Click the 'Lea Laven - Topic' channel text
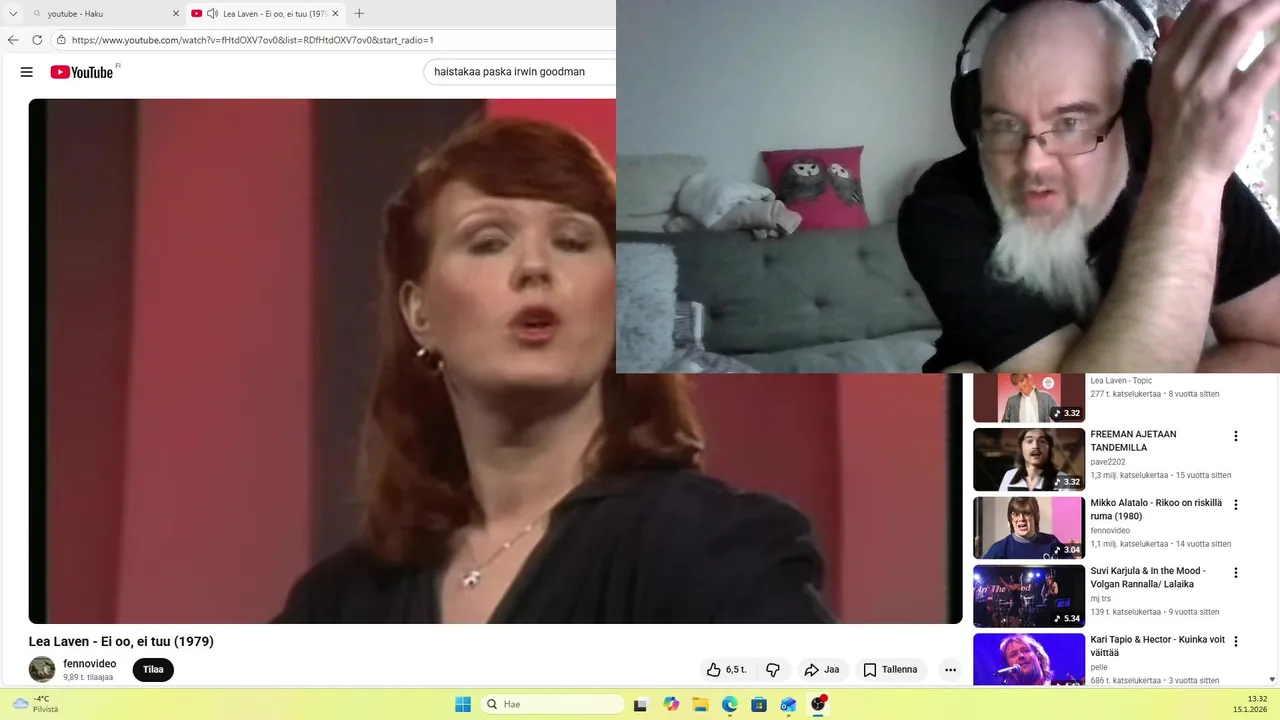Viewport: 1280px width, 720px height. [1121, 381]
